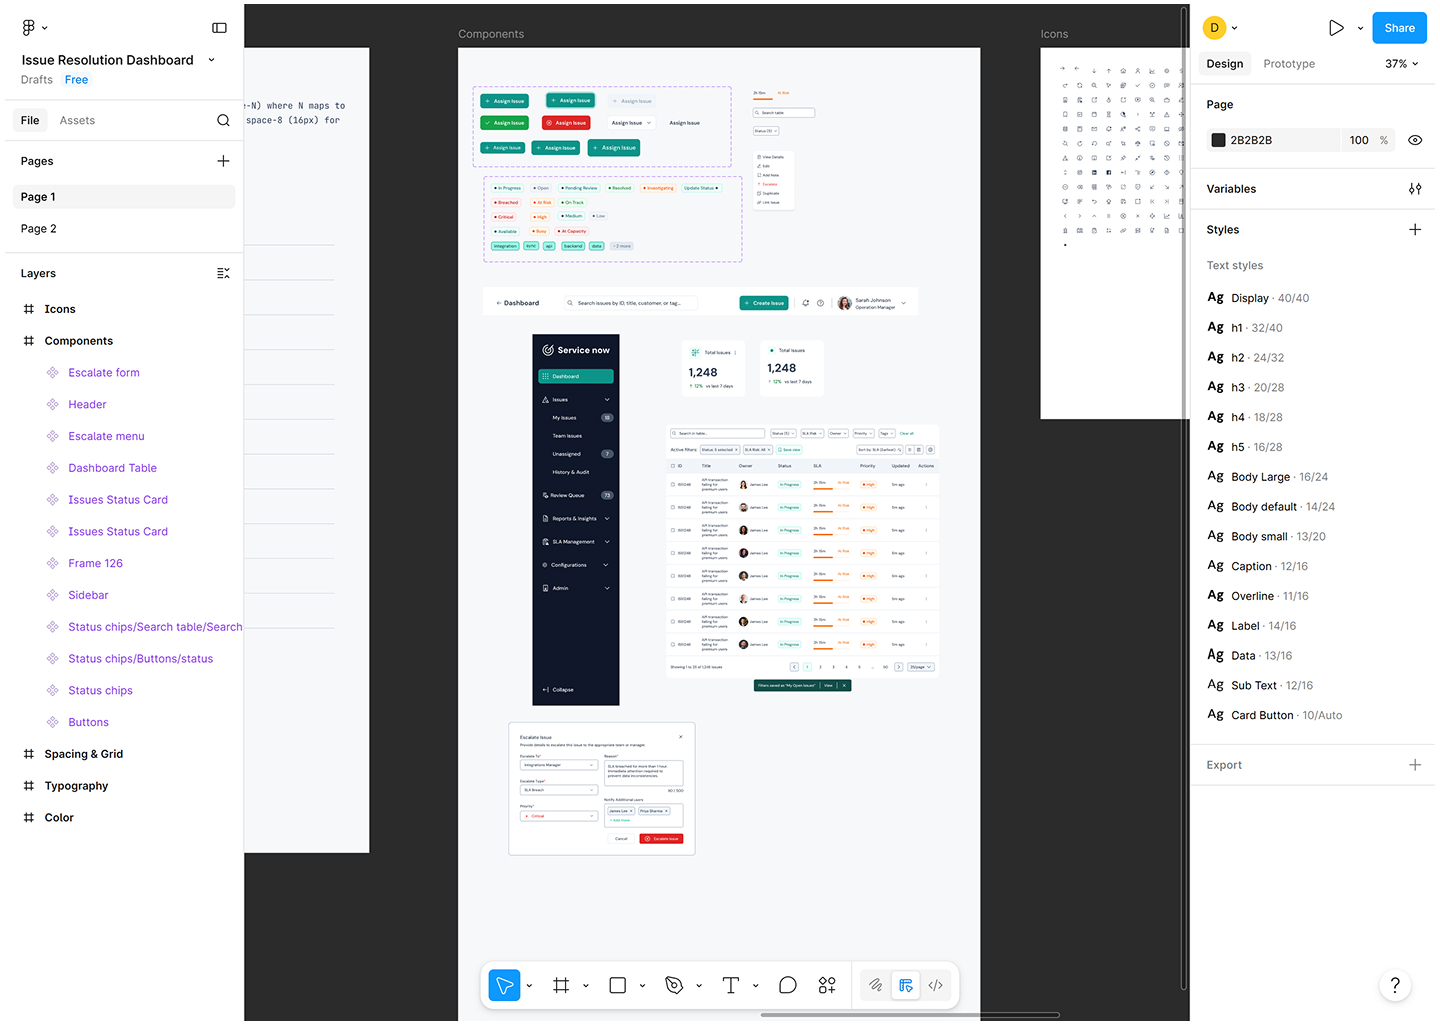Switch to the File tab
Viewport: 1440px width, 1024px height.
tap(30, 120)
